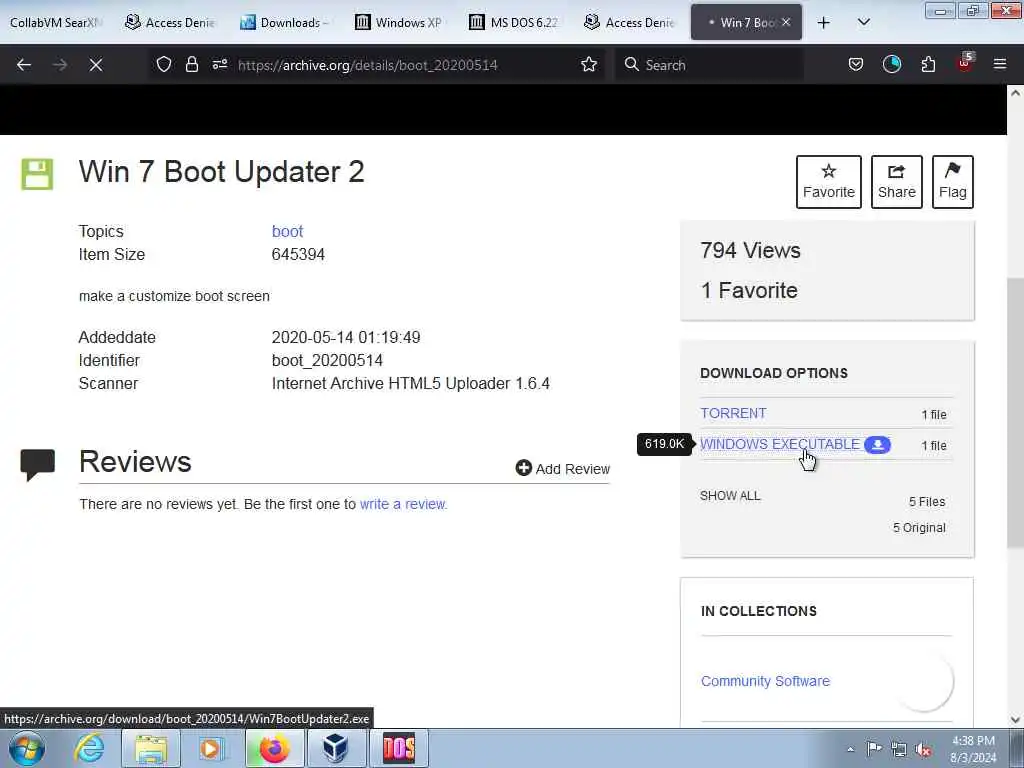Switch to MS DOS 6.22 tab
The height and width of the screenshot is (768, 1024).
pyautogui.click(x=516, y=23)
